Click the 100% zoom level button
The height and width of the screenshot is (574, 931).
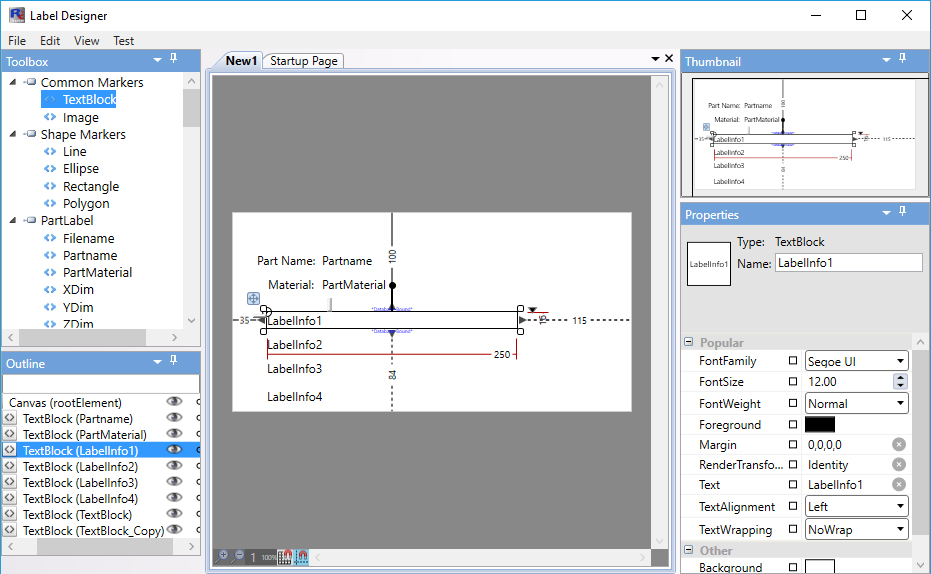pyautogui.click(x=268, y=557)
